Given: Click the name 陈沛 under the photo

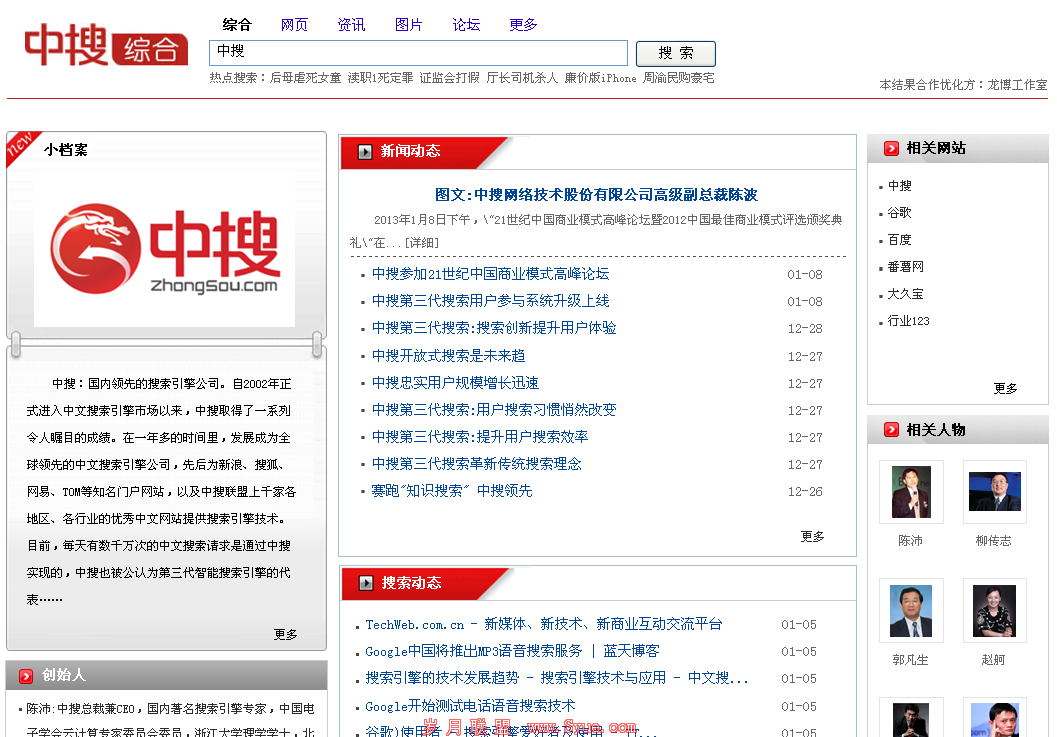Looking at the screenshot, I should coord(910,541).
